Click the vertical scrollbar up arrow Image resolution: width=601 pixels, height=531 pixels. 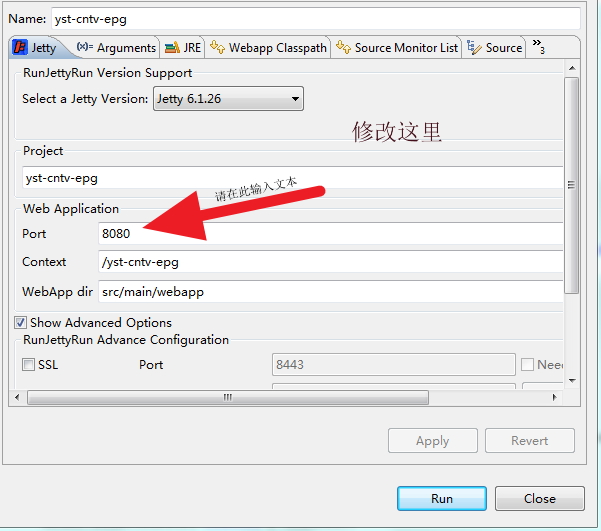[572, 68]
